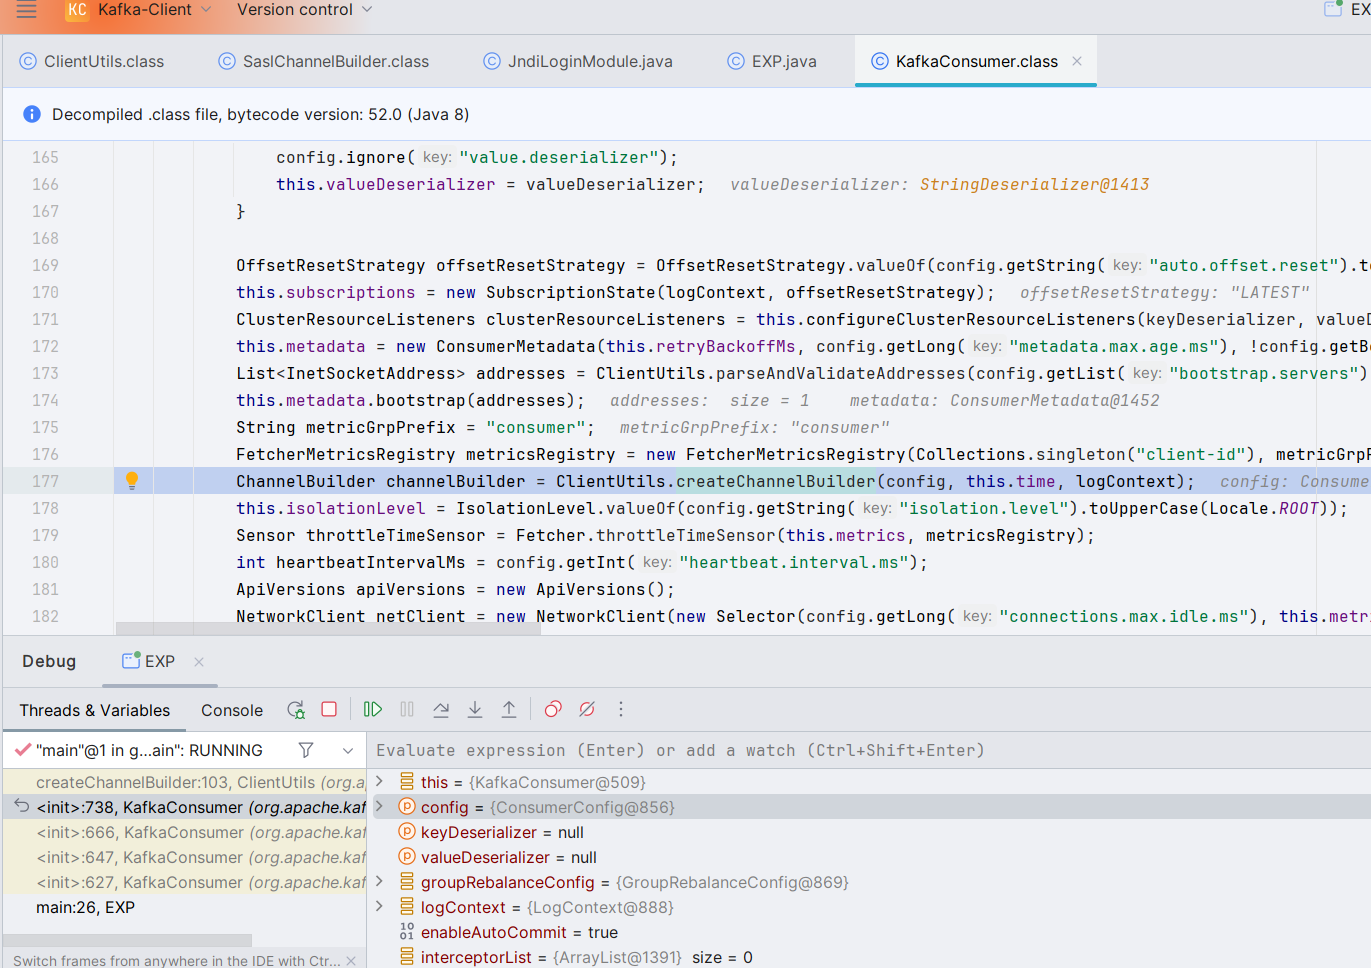
Task: Open the main hamburger menu
Action: pos(27,10)
